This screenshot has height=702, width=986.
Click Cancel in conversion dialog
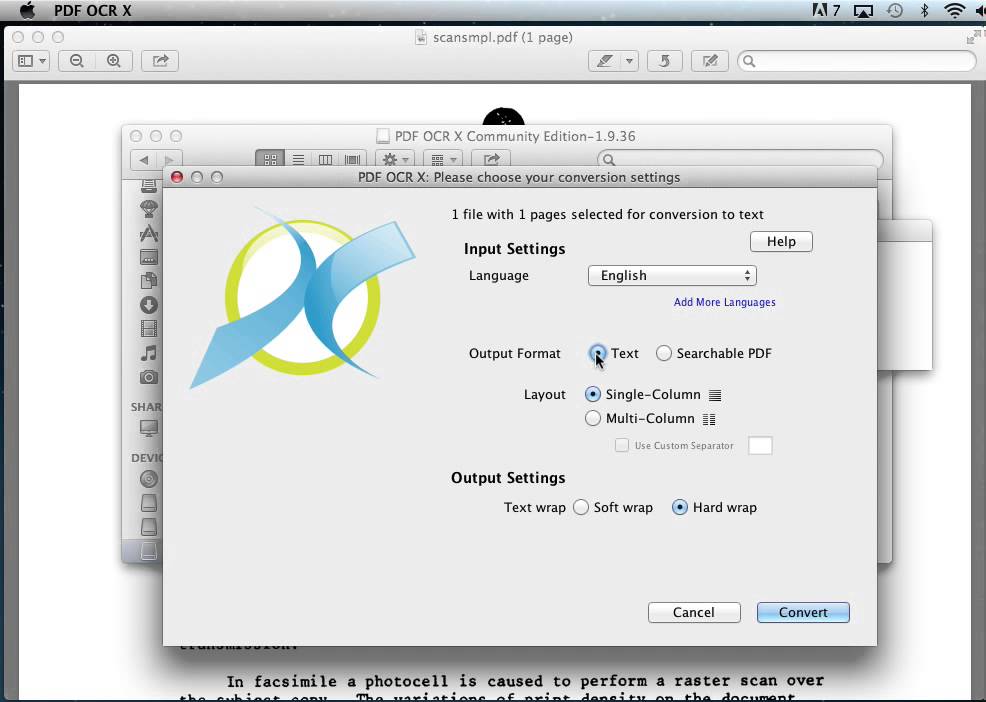point(694,613)
